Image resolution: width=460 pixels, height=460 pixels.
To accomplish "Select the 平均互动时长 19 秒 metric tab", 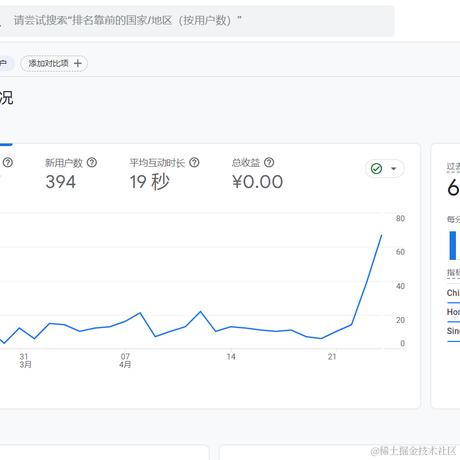I will 164,174.
